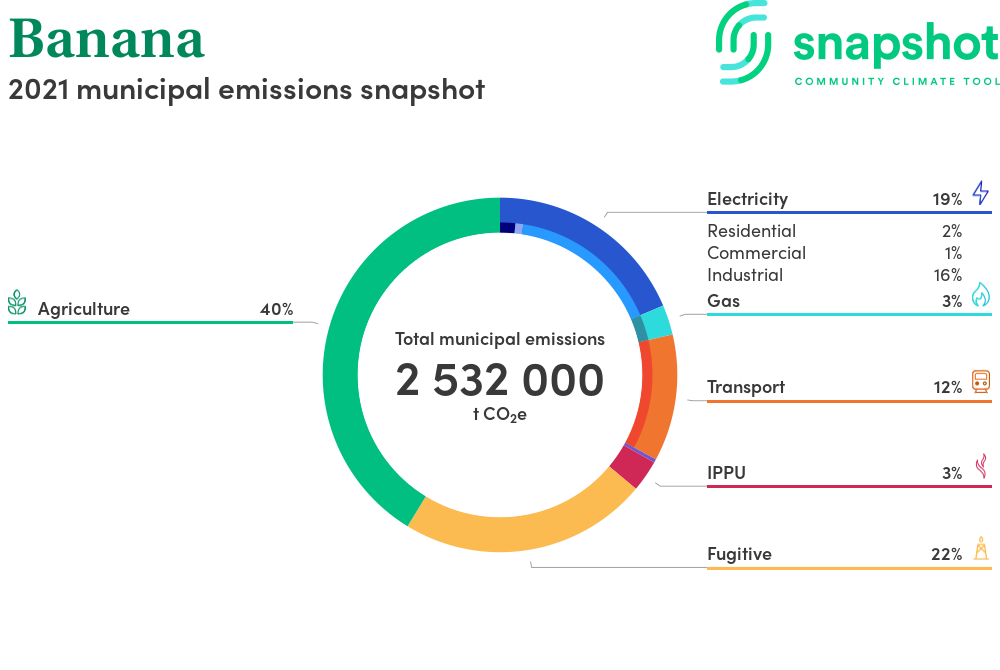Click the Commercial 1% value
1000x670 pixels.
coord(953,253)
